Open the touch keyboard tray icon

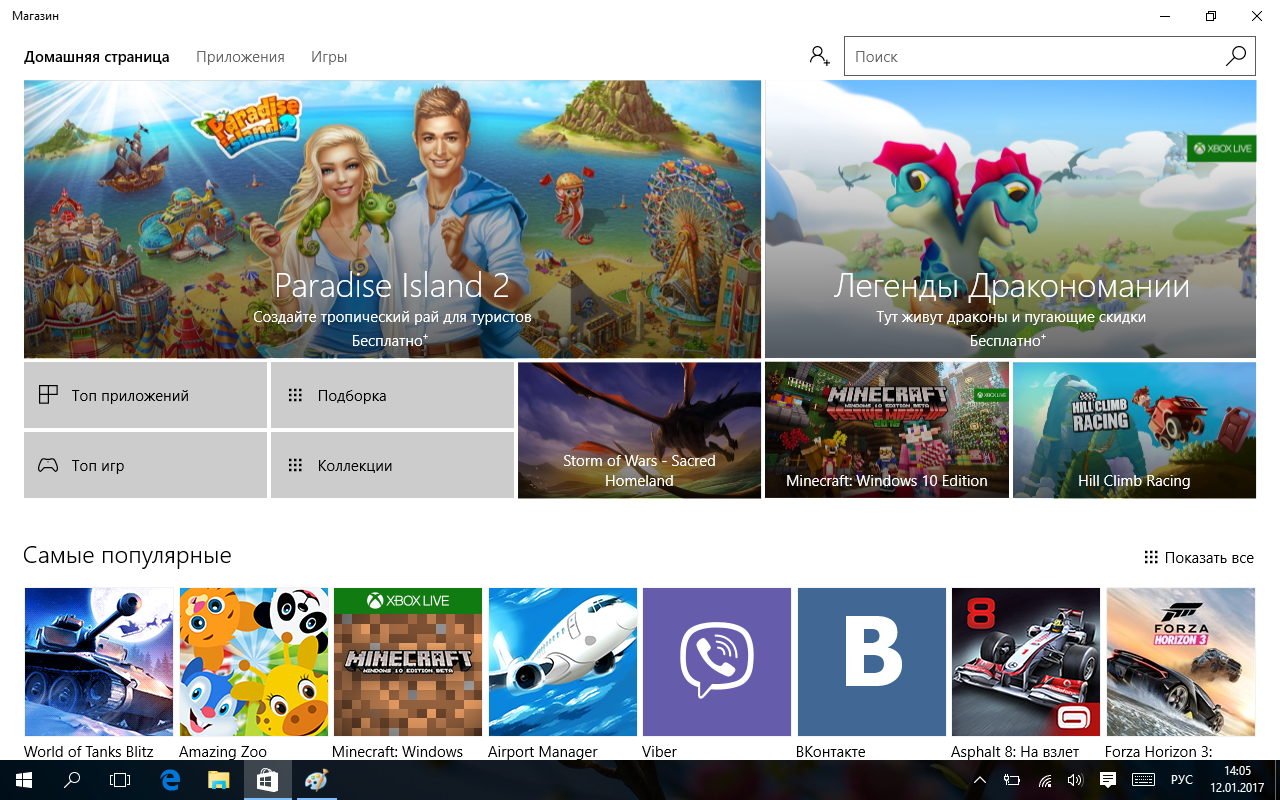click(x=1143, y=780)
